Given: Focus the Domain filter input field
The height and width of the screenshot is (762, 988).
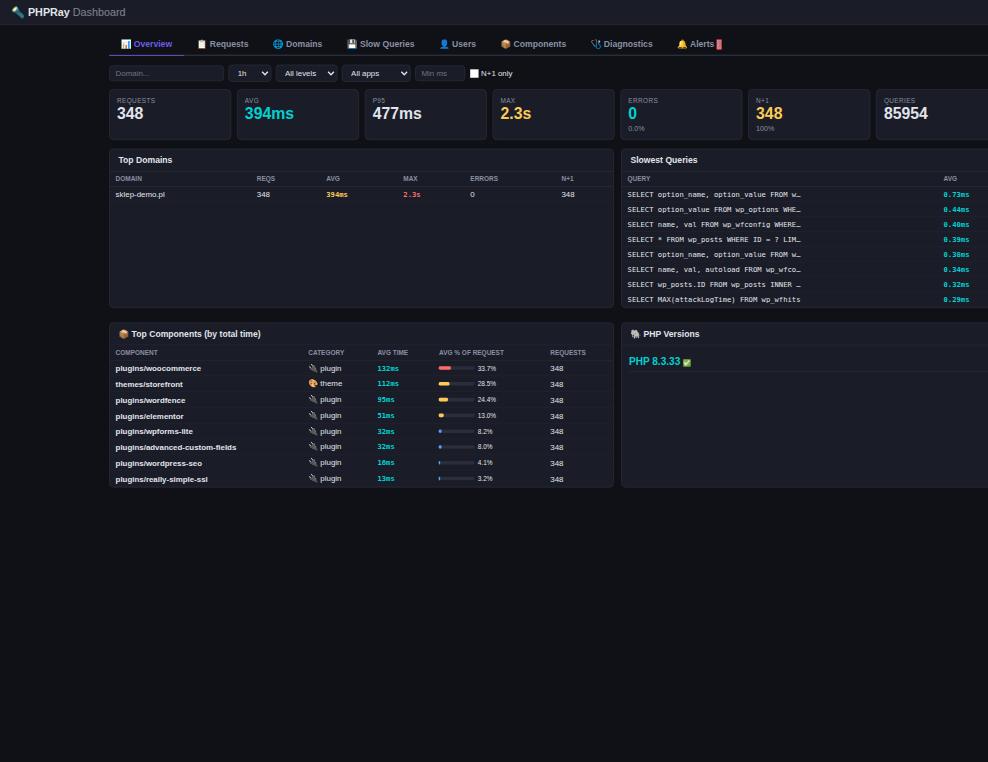Looking at the screenshot, I should 166,74.
